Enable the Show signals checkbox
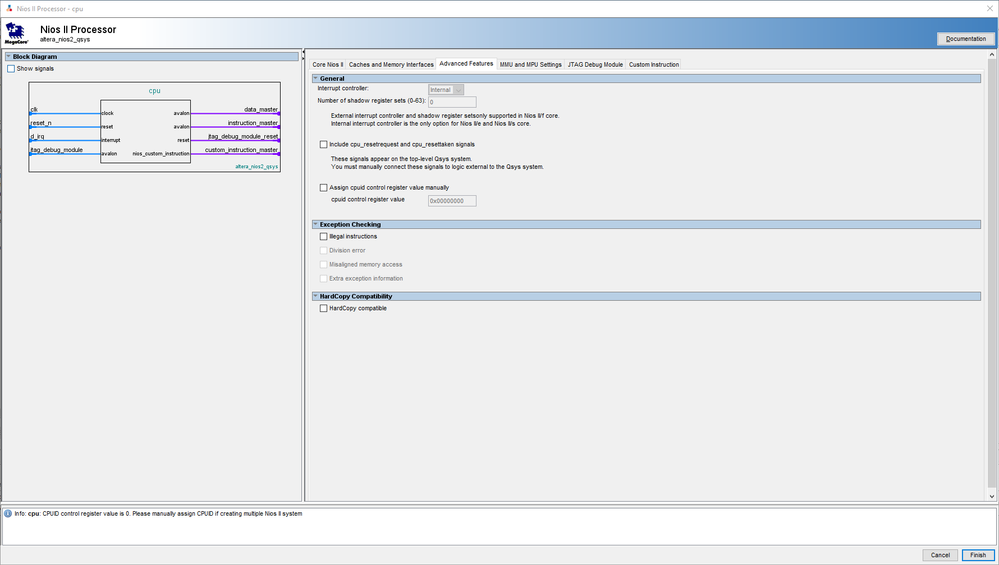 [x=11, y=69]
